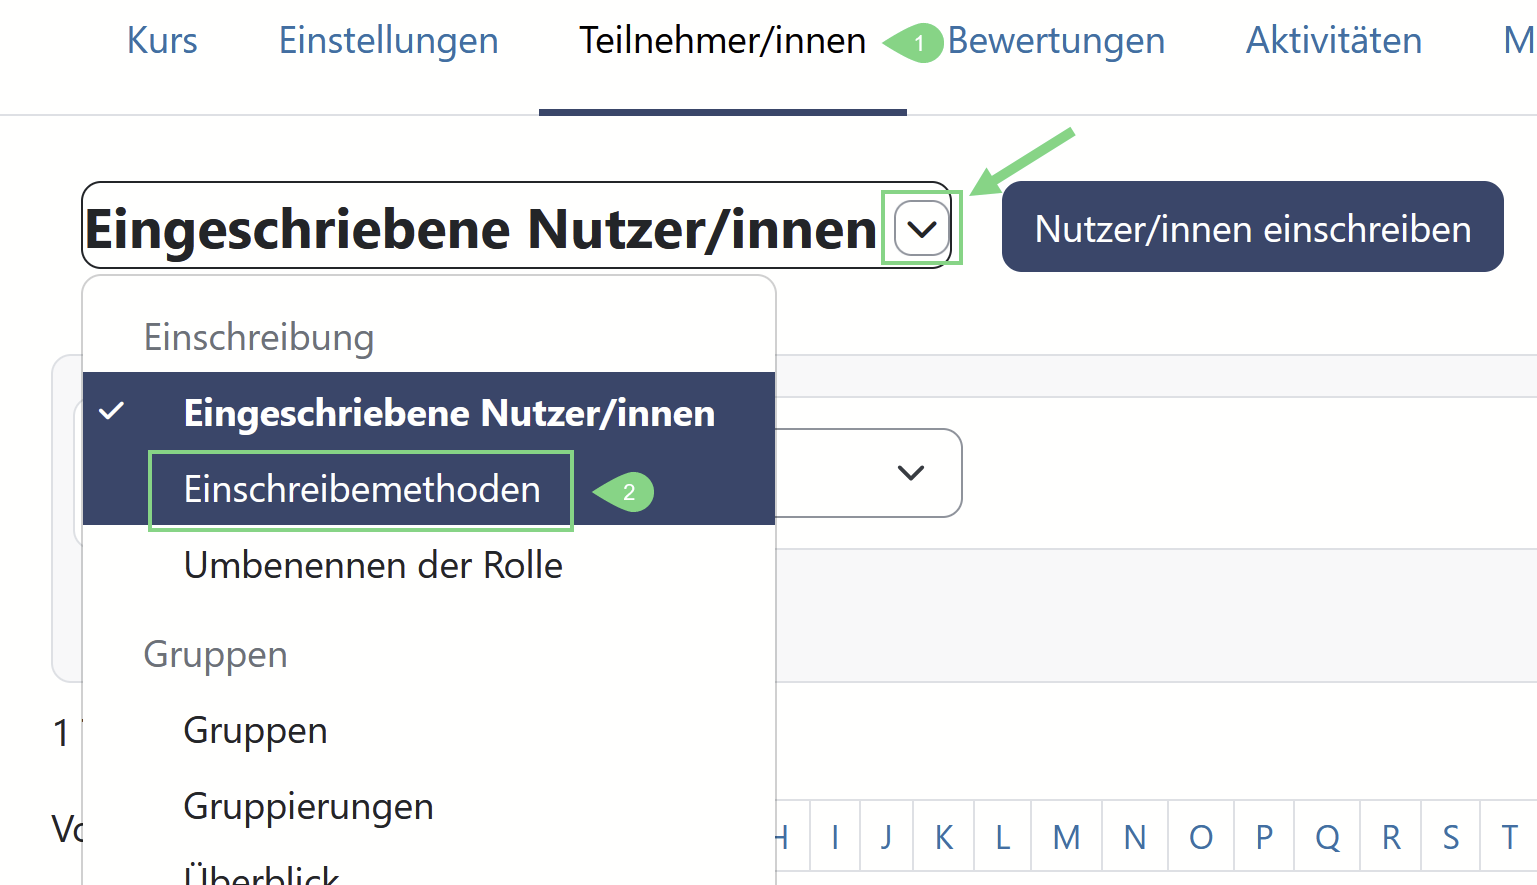Viewport: 1537px width, 885px height.
Task: Select the Teilnehmer/innen tab
Action: click(722, 41)
